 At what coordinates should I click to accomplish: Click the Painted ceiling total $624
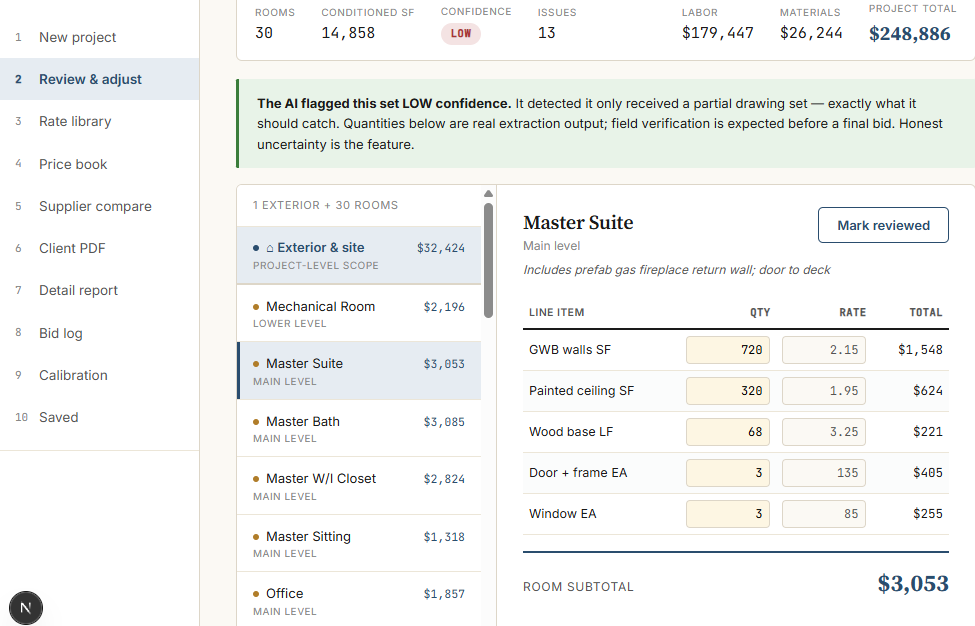pos(928,391)
